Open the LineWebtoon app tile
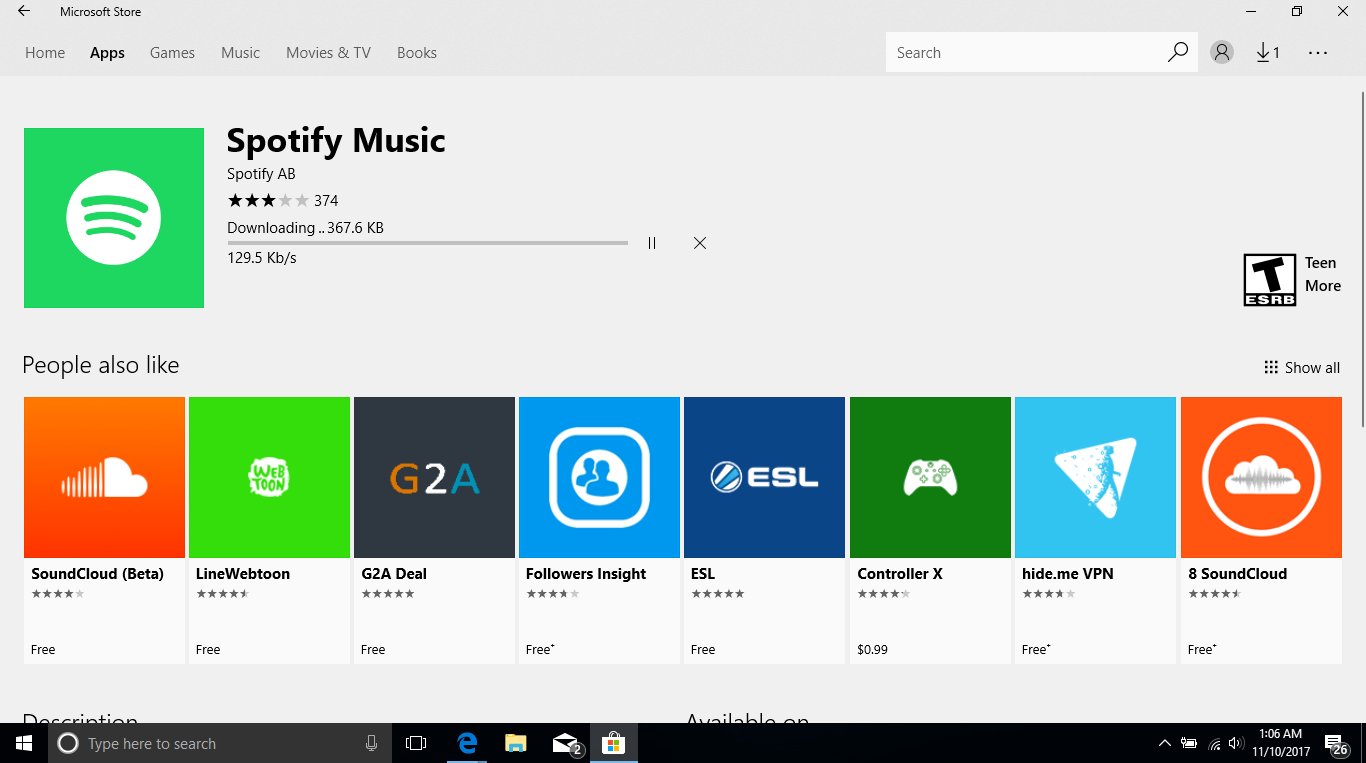 pos(269,530)
